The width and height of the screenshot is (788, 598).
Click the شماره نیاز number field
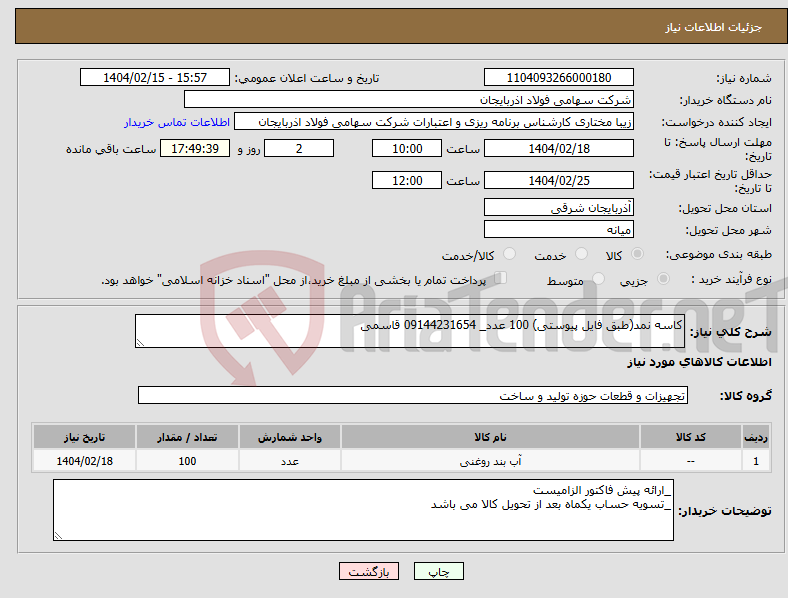click(x=559, y=78)
